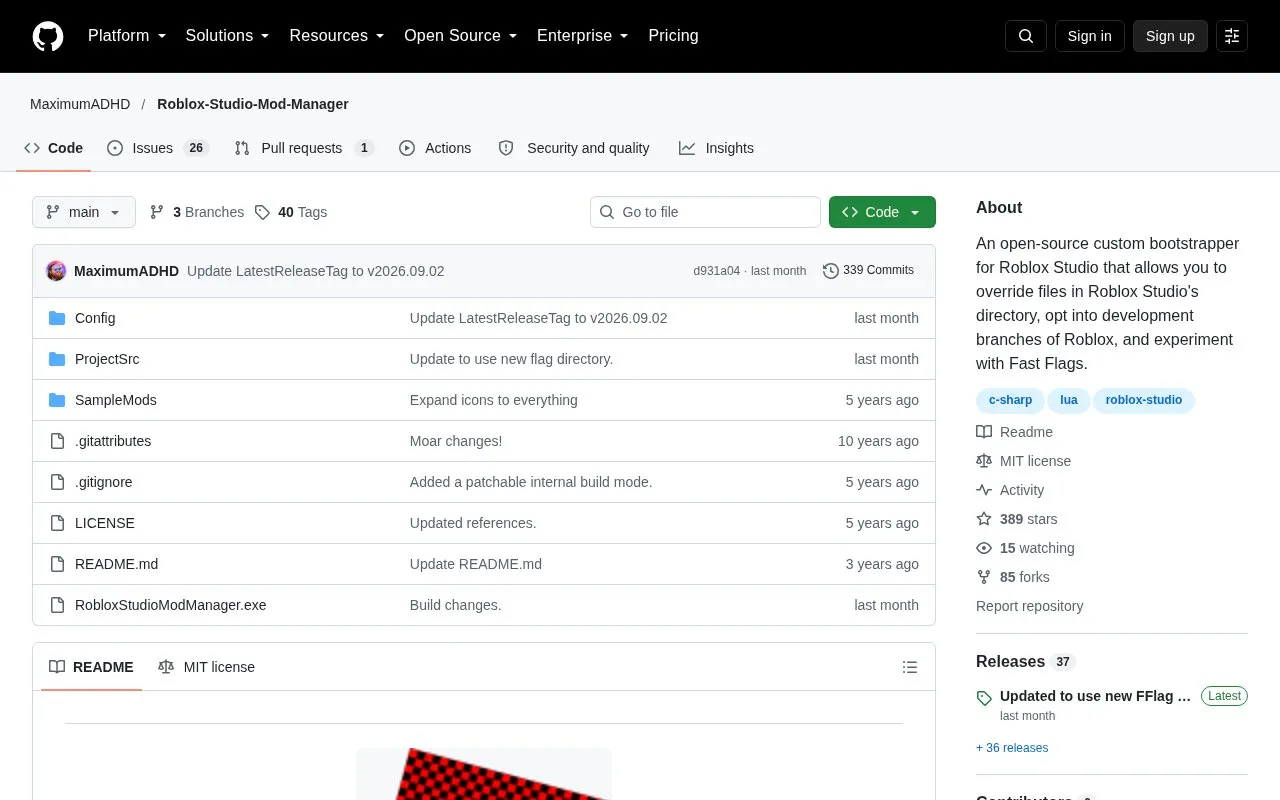Click the ProjectSrc folder icon
The image size is (1280, 800).
57,359
